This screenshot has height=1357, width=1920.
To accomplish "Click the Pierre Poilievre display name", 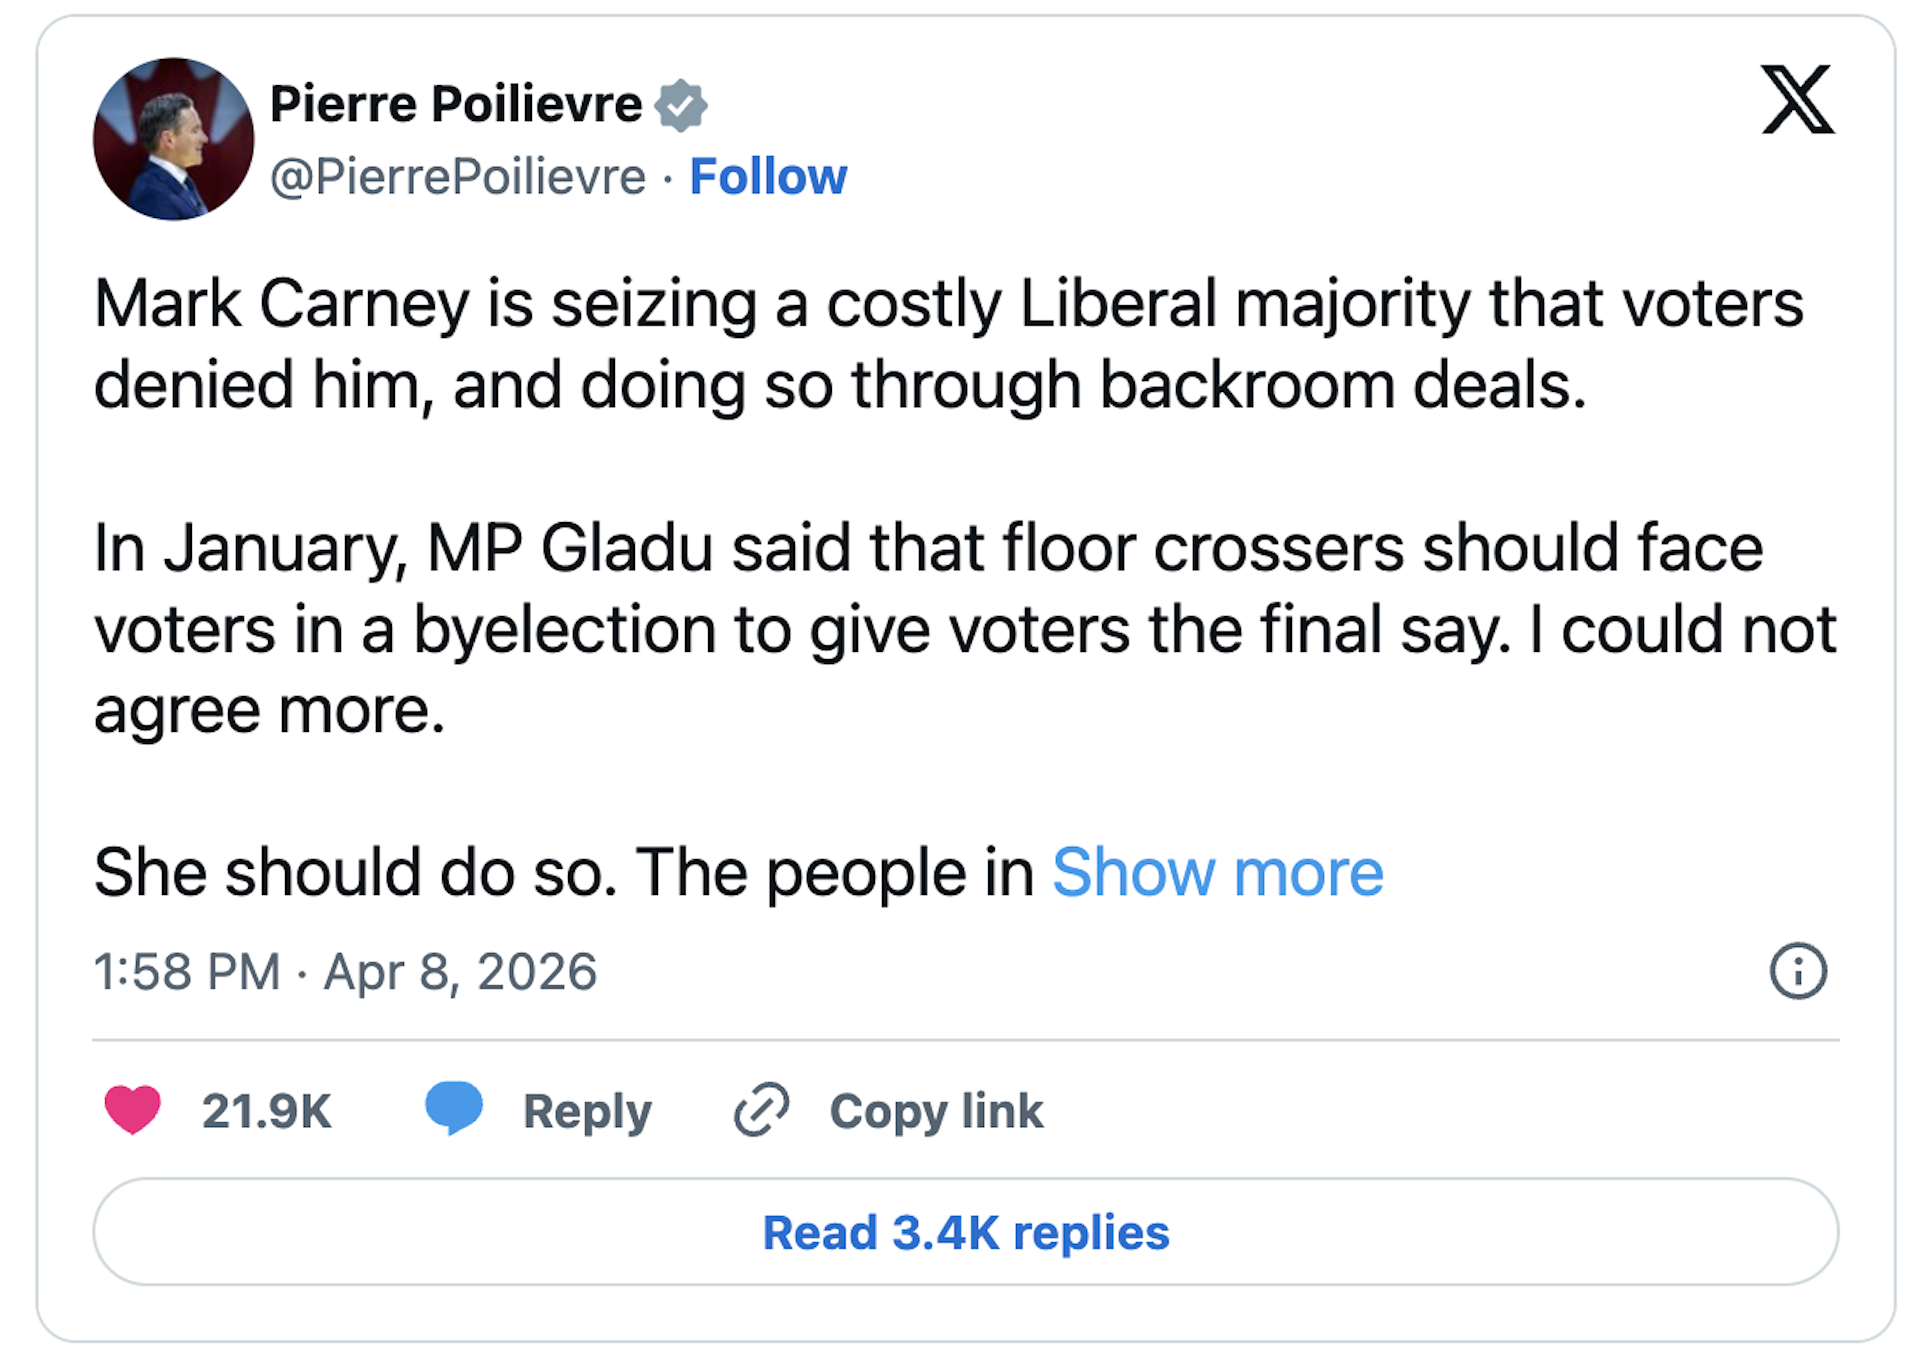I will coord(456,105).
